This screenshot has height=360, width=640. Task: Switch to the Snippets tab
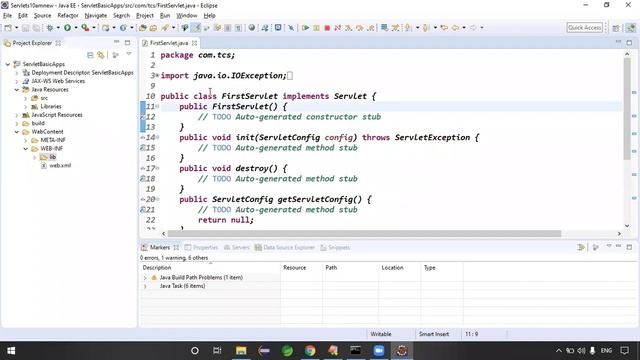335,247
